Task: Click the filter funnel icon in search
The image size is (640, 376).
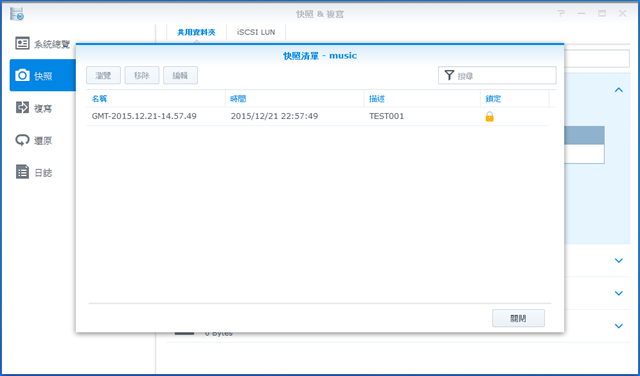Action: pyautogui.click(x=449, y=75)
